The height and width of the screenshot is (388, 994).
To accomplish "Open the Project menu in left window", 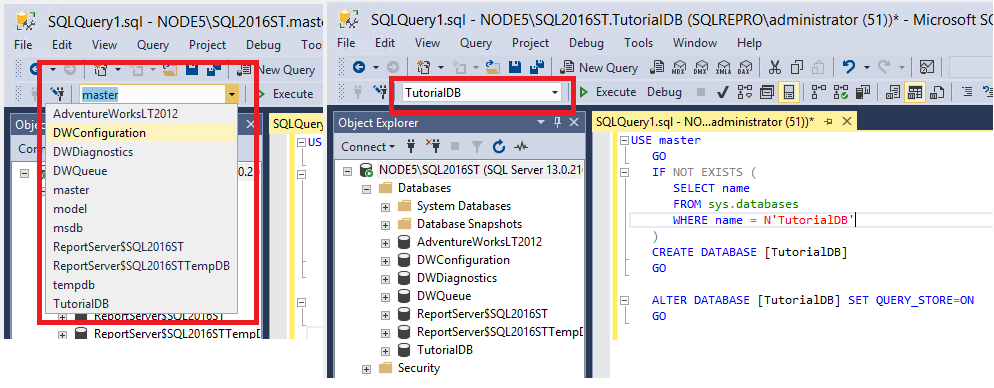I will (207, 44).
